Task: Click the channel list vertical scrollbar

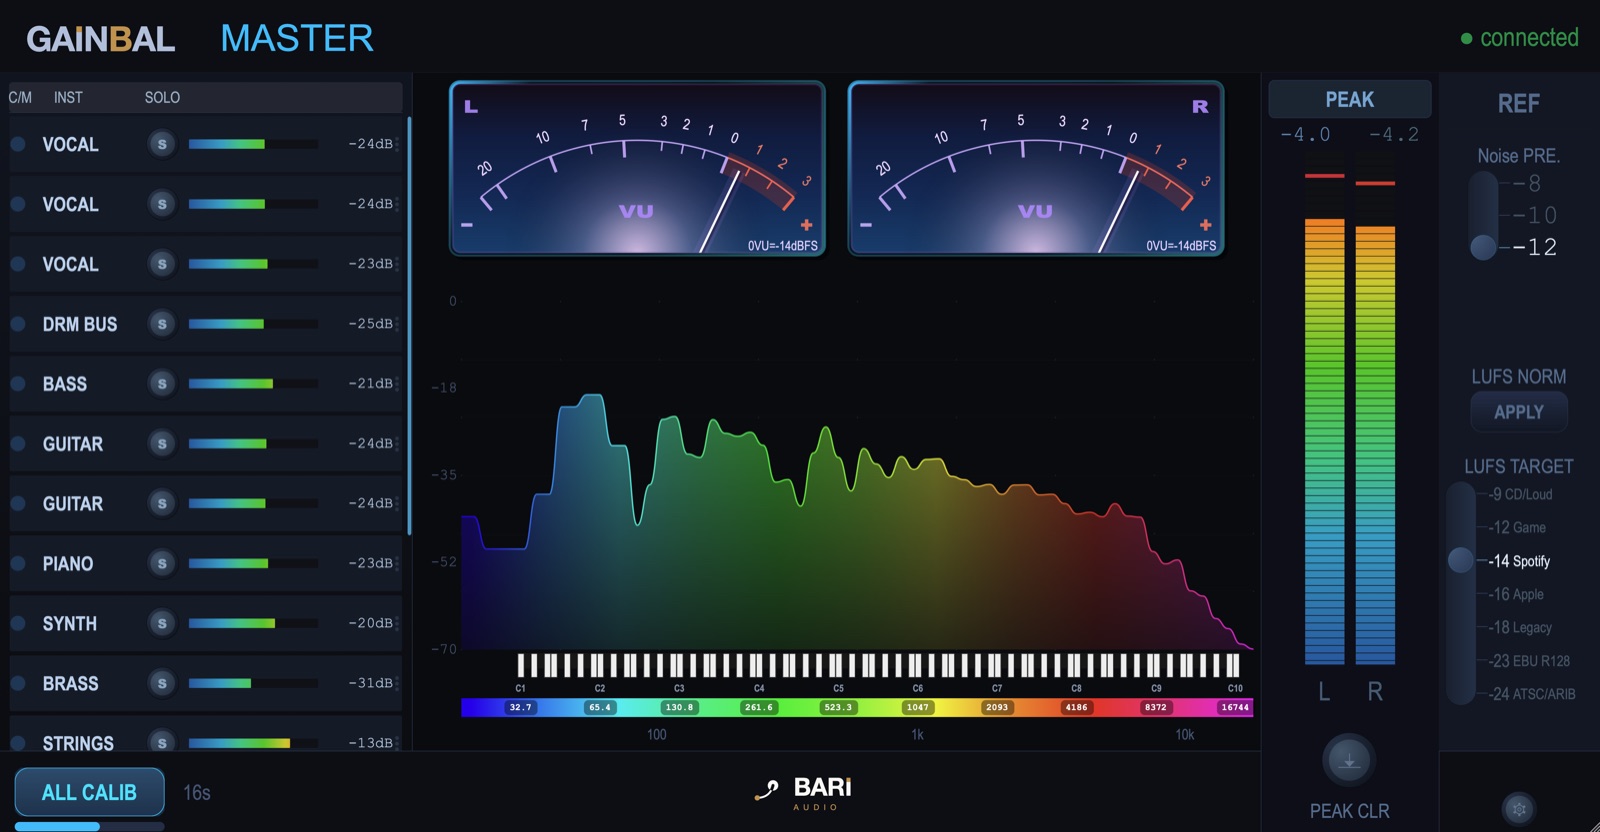Action: coord(409,326)
